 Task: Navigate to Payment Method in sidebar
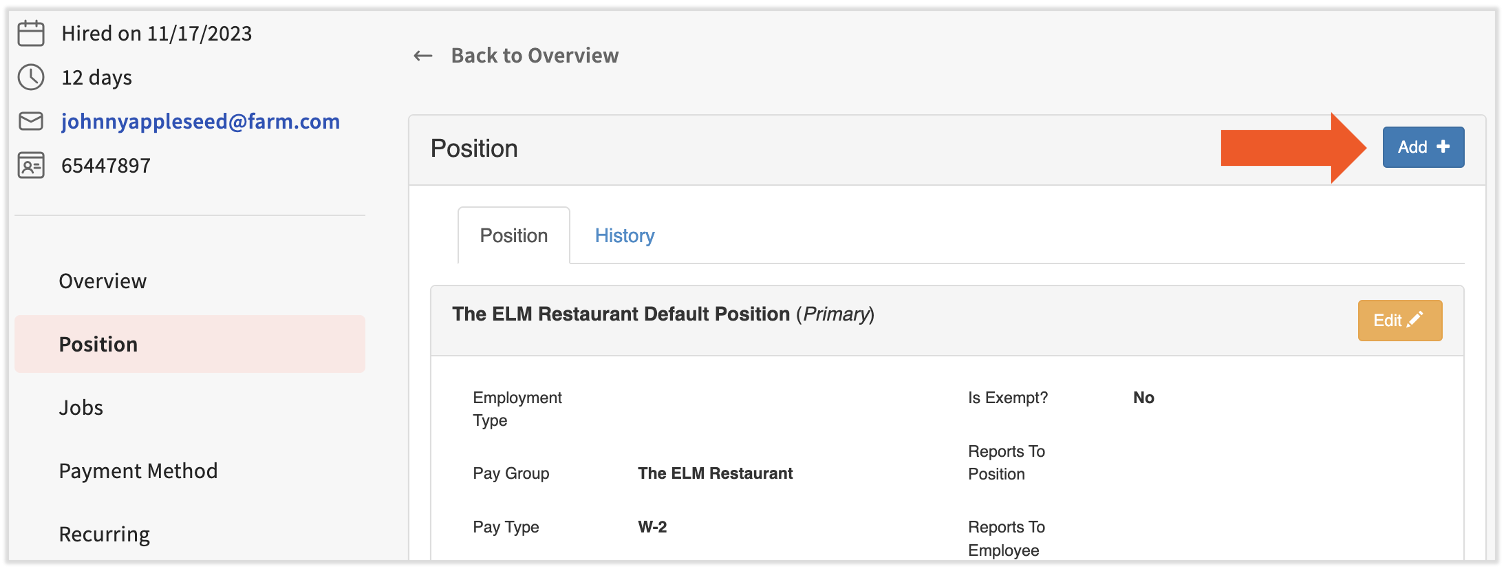(x=138, y=471)
